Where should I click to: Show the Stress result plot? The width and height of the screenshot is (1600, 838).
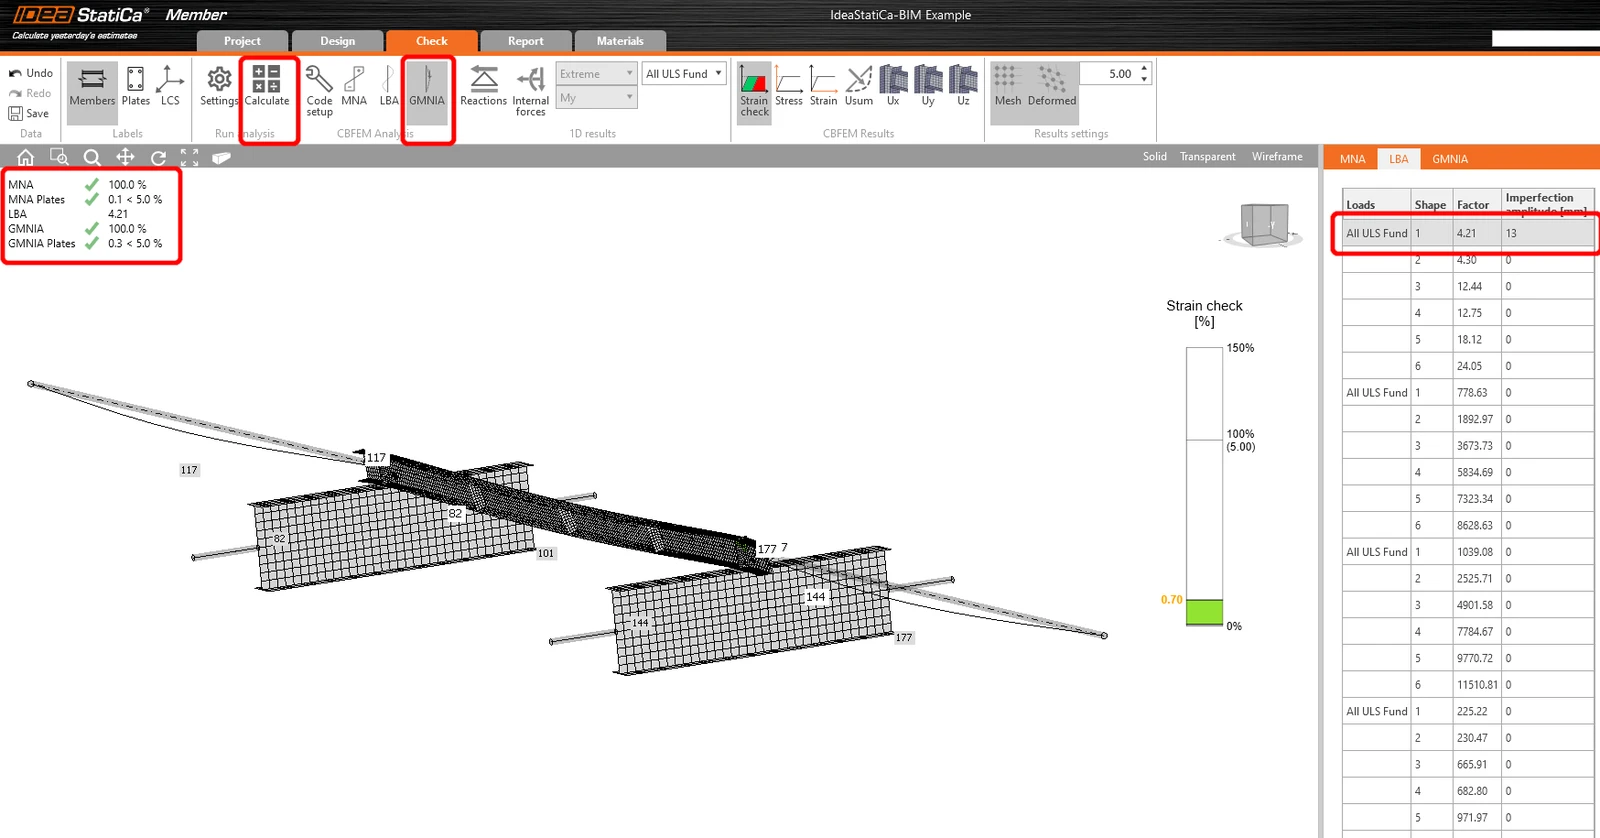[789, 87]
